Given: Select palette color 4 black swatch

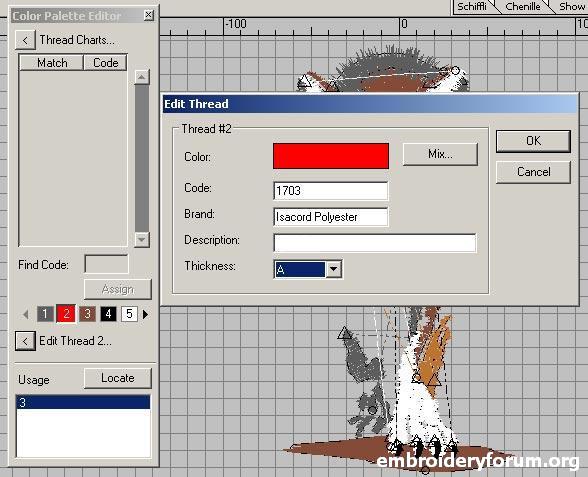Looking at the screenshot, I should point(108,314).
